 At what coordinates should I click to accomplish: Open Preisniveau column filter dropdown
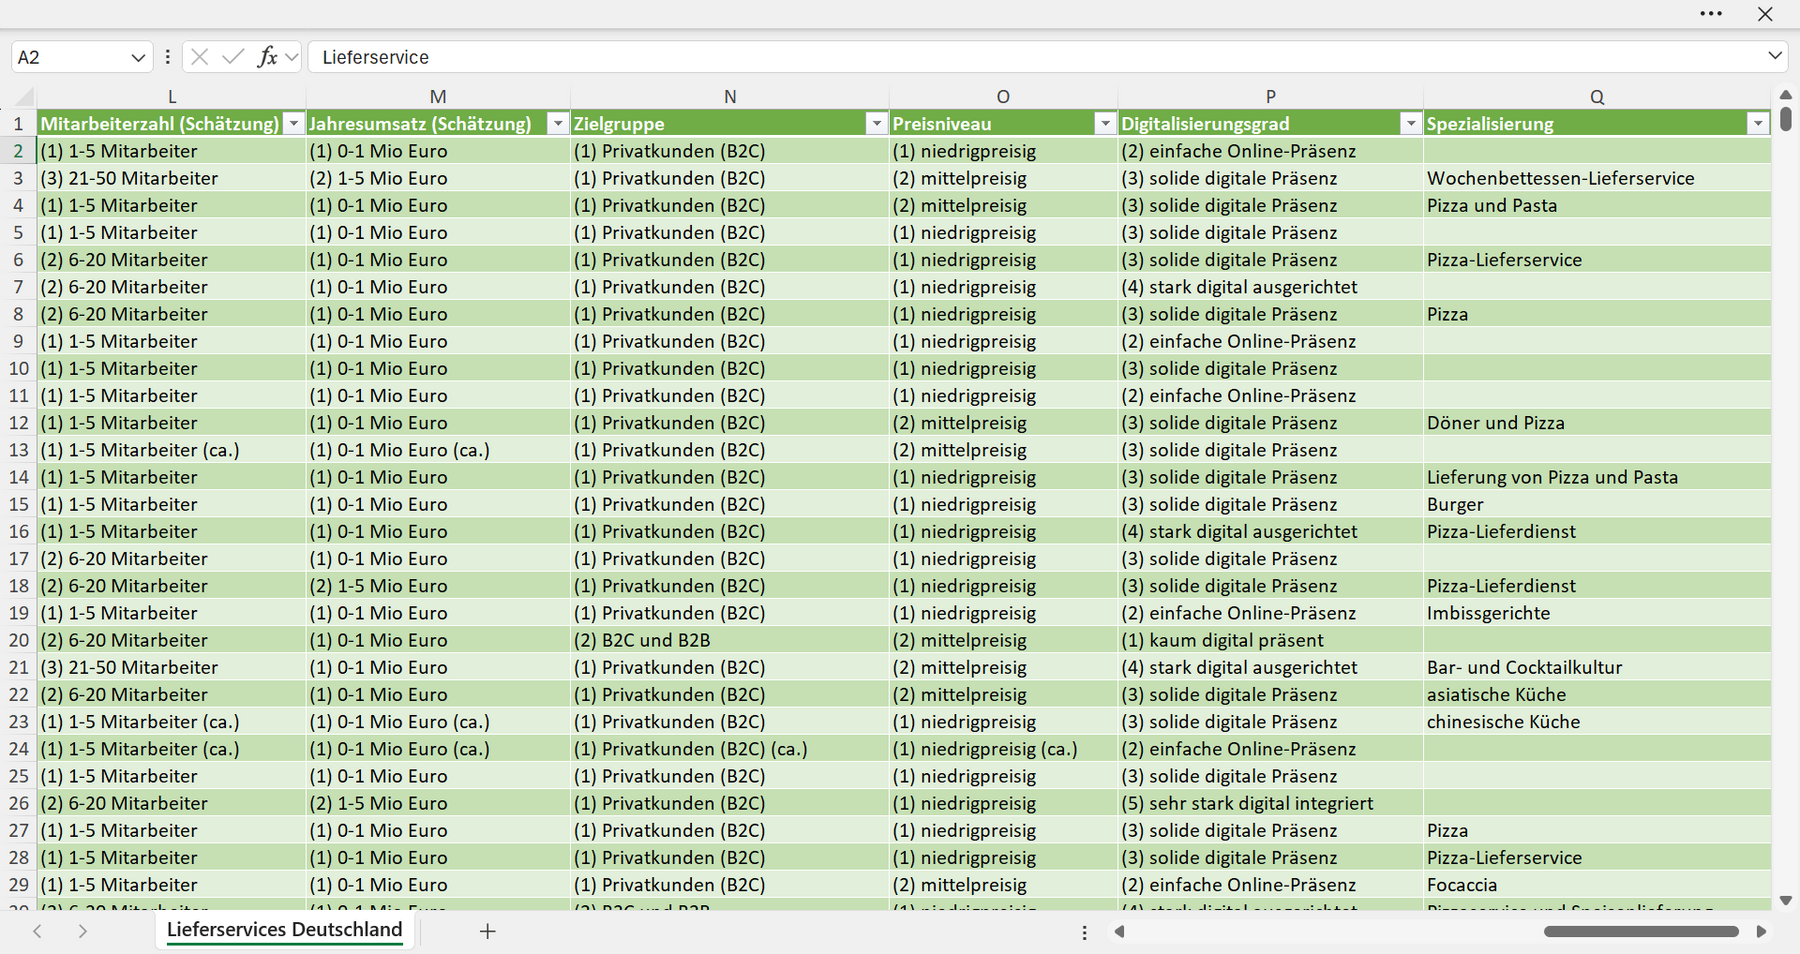(x=1105, y=123)
